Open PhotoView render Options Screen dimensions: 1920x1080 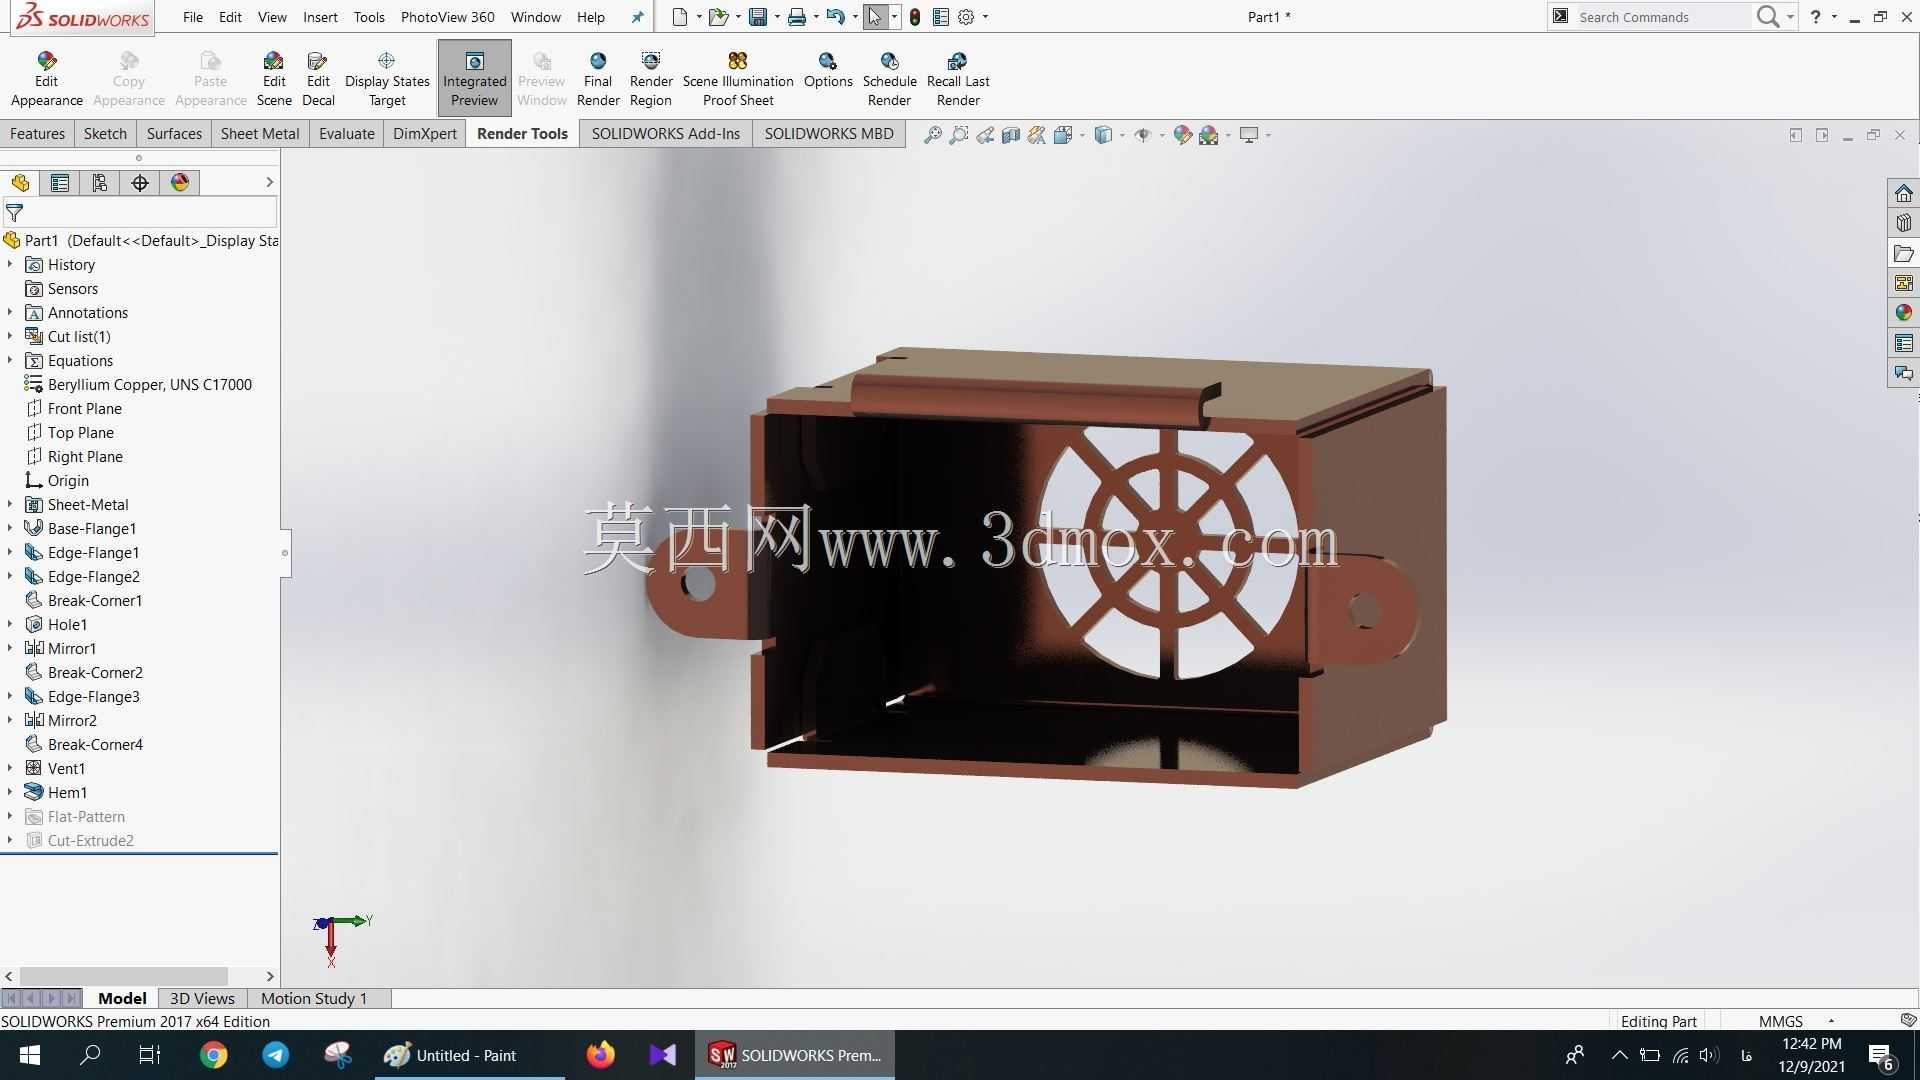click(828, 70)
